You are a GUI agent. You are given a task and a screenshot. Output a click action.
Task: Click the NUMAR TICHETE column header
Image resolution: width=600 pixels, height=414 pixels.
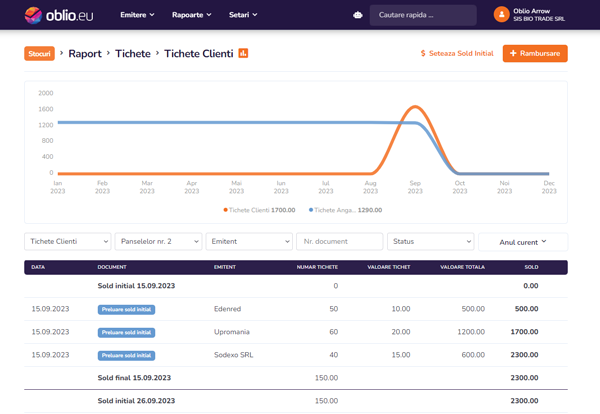click(x=317, y=267)
